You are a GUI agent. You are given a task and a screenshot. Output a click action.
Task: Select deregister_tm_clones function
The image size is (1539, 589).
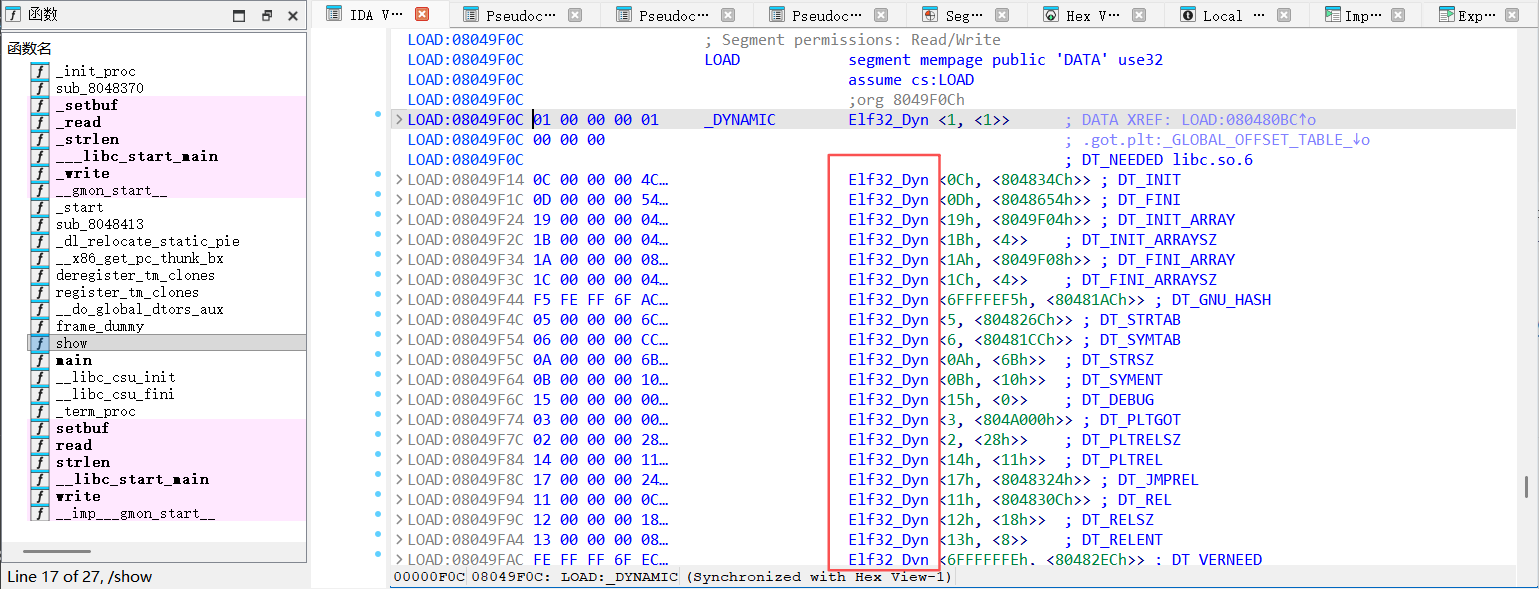click(x=166, y=275)
